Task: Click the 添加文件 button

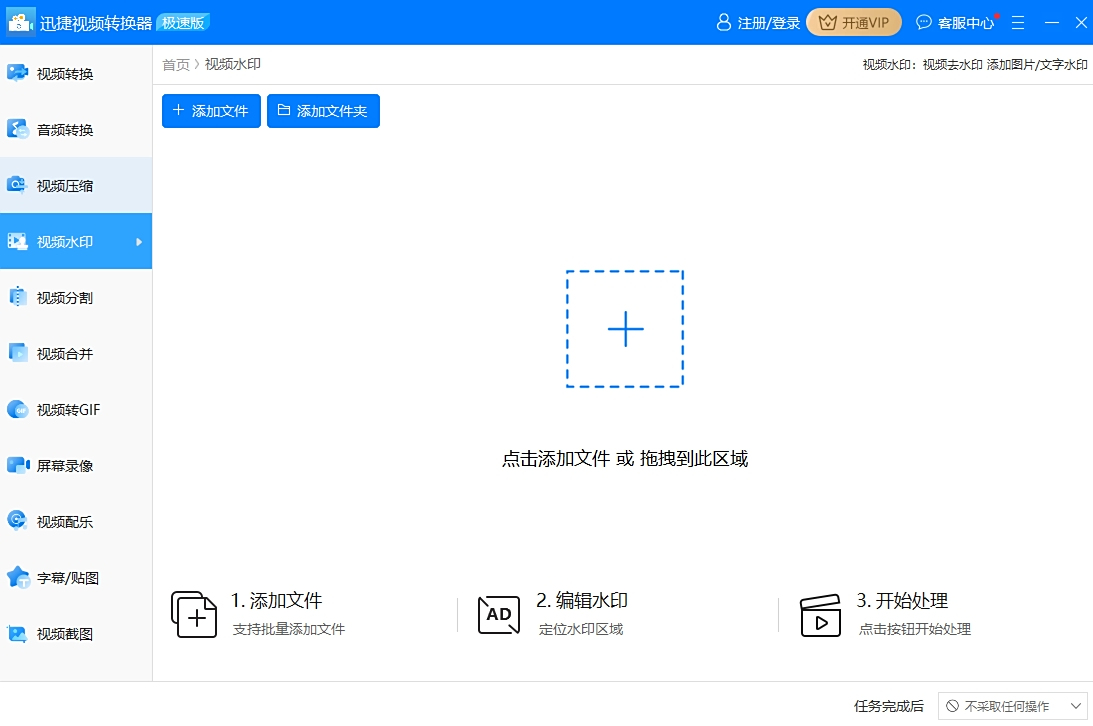Action: 210,111
